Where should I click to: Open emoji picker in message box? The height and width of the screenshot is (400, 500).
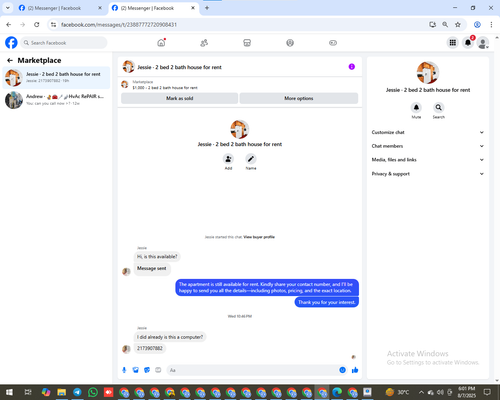coord(342,370)
